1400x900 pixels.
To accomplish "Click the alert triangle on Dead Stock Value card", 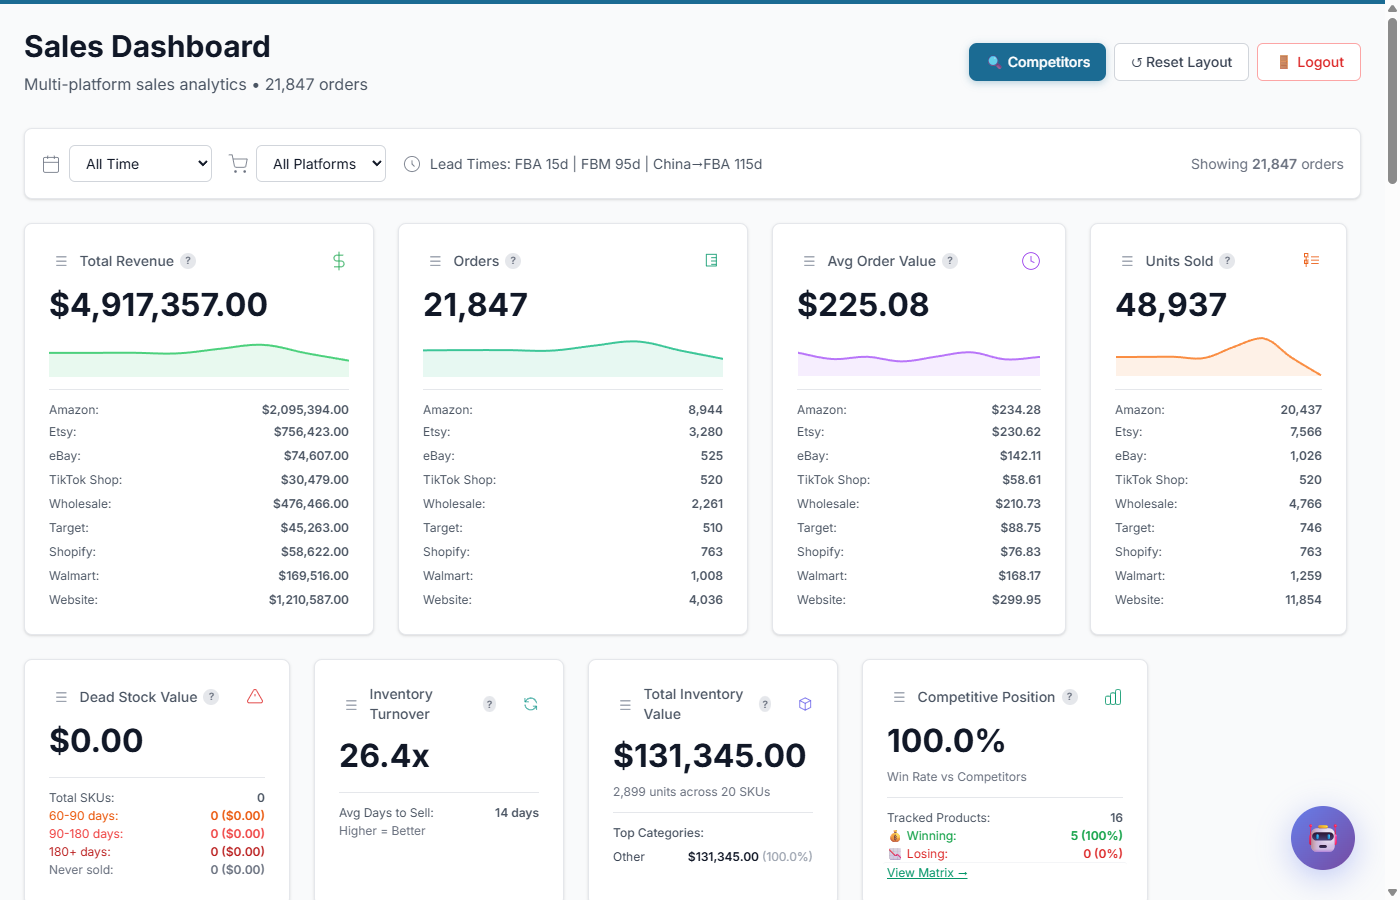I will (x=255, y=696).
